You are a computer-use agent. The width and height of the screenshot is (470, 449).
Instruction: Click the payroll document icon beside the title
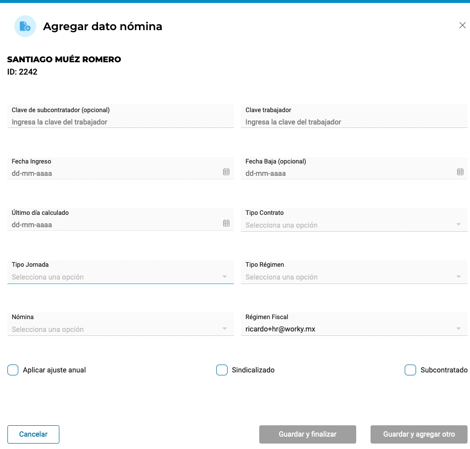25,26
